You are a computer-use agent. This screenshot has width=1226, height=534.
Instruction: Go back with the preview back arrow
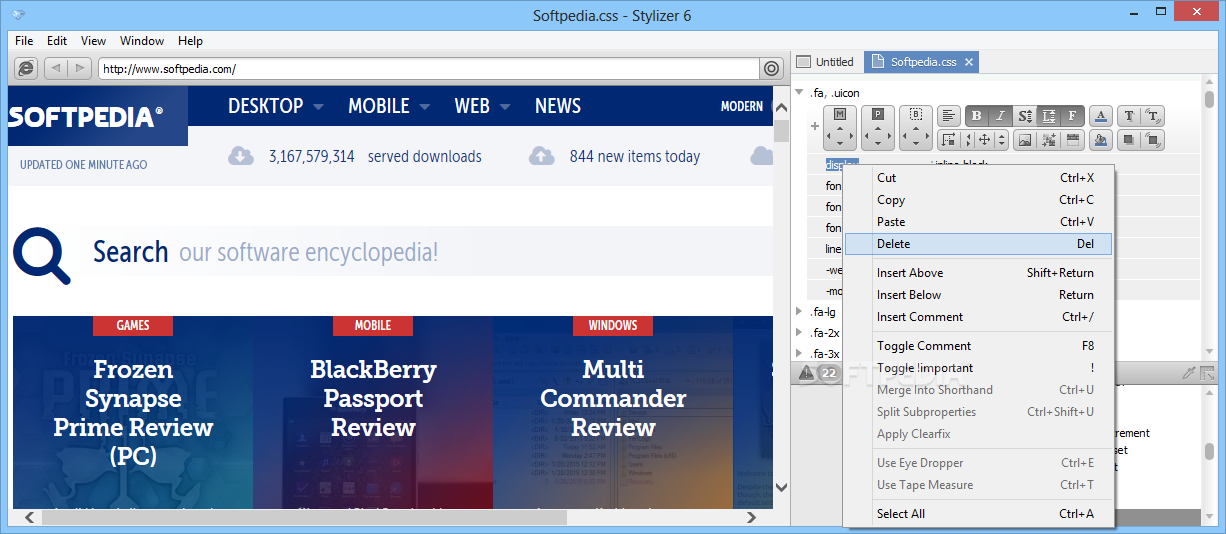point(56,68)
